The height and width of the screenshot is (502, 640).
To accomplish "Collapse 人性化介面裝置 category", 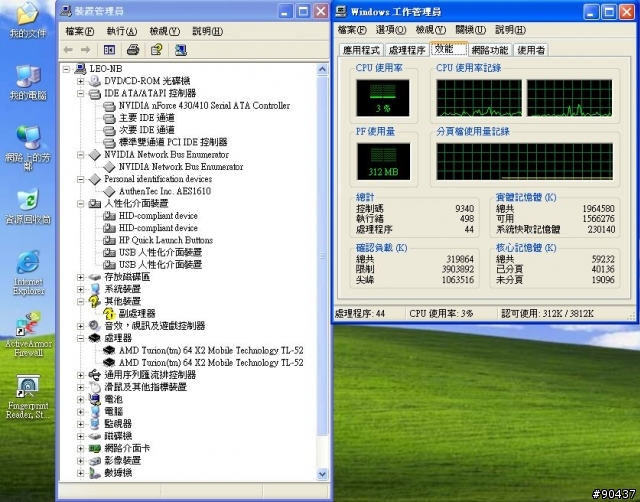I will [x=80, y=204].
